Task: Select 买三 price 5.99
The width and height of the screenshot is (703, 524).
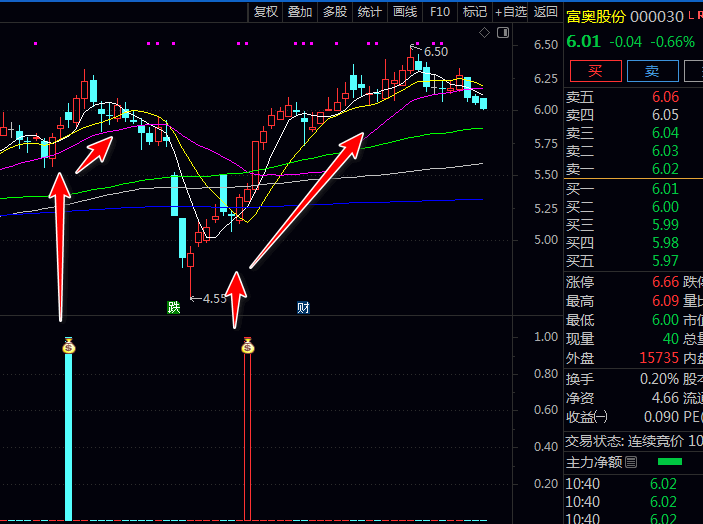Action: [665, 225]
